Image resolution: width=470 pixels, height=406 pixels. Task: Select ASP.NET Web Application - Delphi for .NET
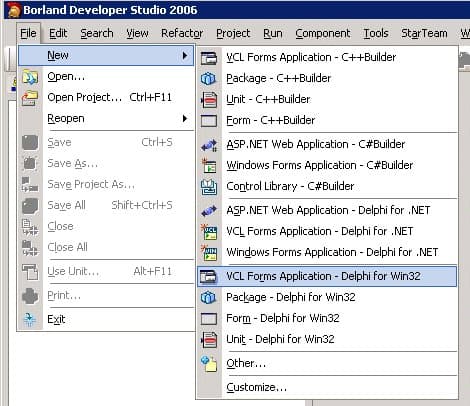tap(327, 210)
